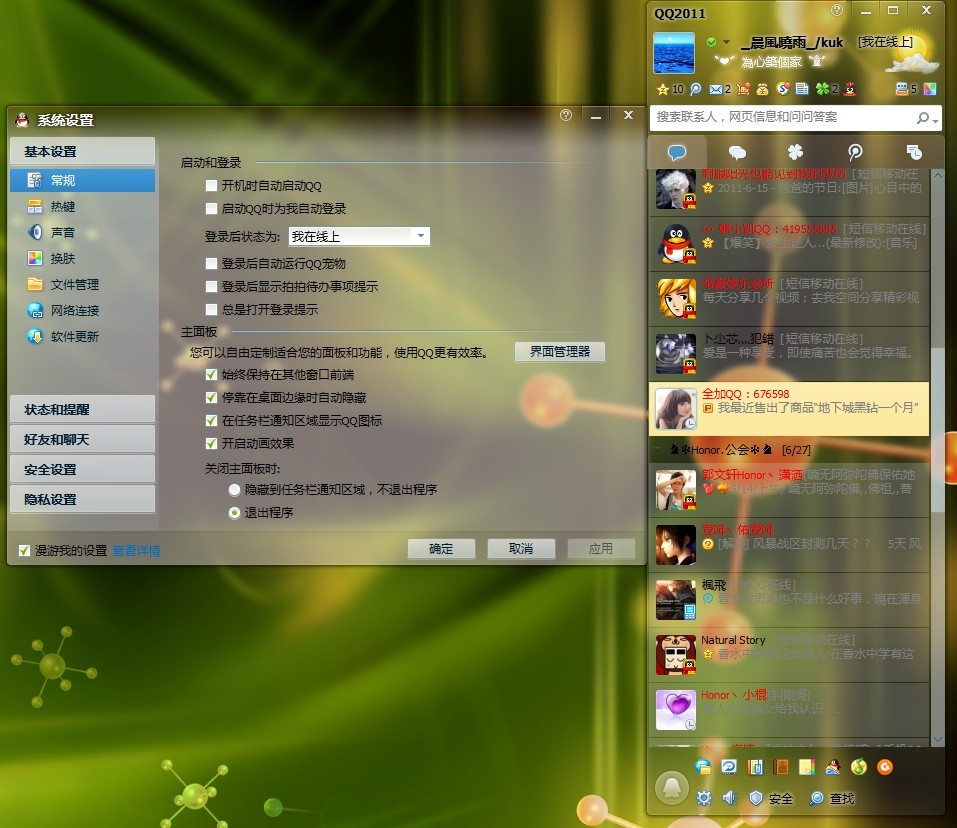Viewport: 957px width, 828px height.
Task: Expand the 状态和提醒 settings section
Action: click(82, 409)
